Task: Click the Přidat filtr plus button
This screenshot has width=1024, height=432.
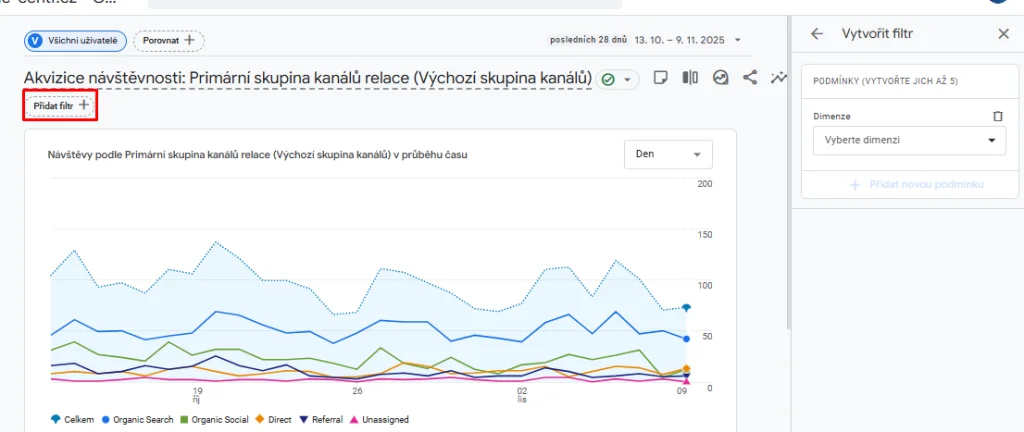Action: tap(60, 105)
